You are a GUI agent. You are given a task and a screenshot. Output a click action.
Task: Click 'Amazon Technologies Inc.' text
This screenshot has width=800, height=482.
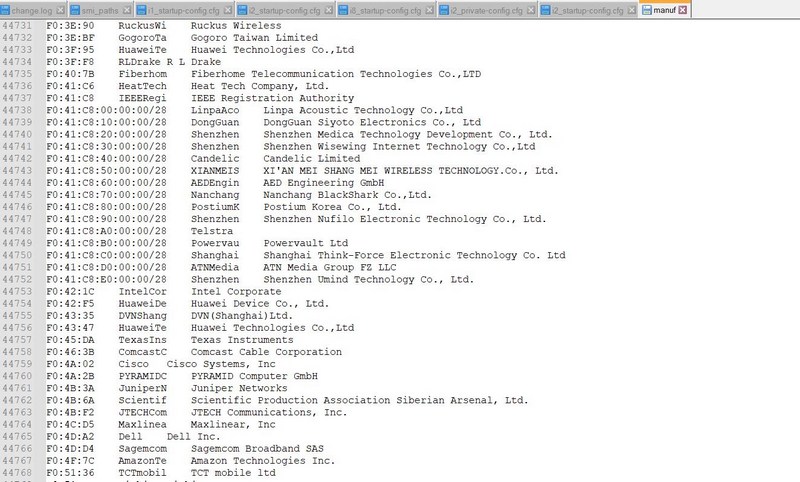point(263,461)
